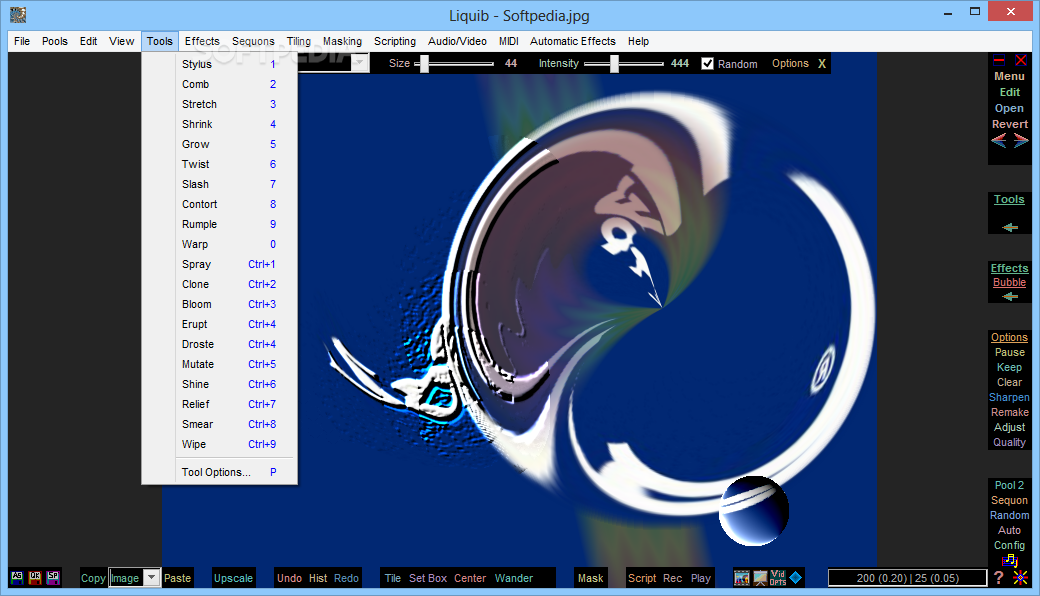Click the Options link in tool bar
1040x596 pixels.
click(790, 64)
